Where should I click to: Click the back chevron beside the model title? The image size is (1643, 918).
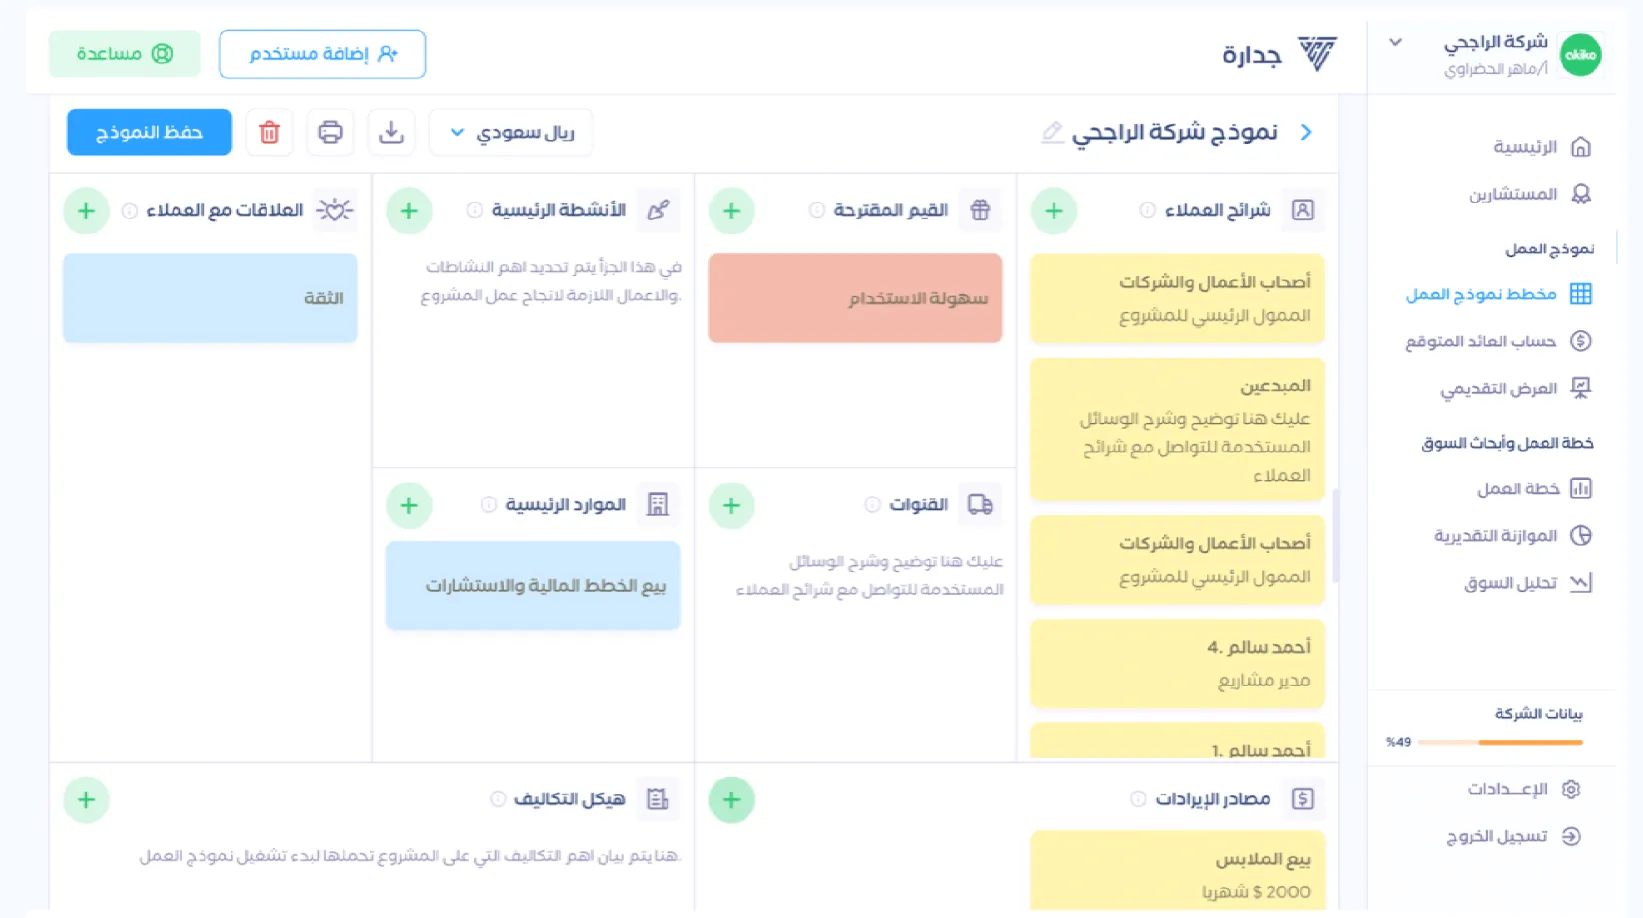point(1306,132)
